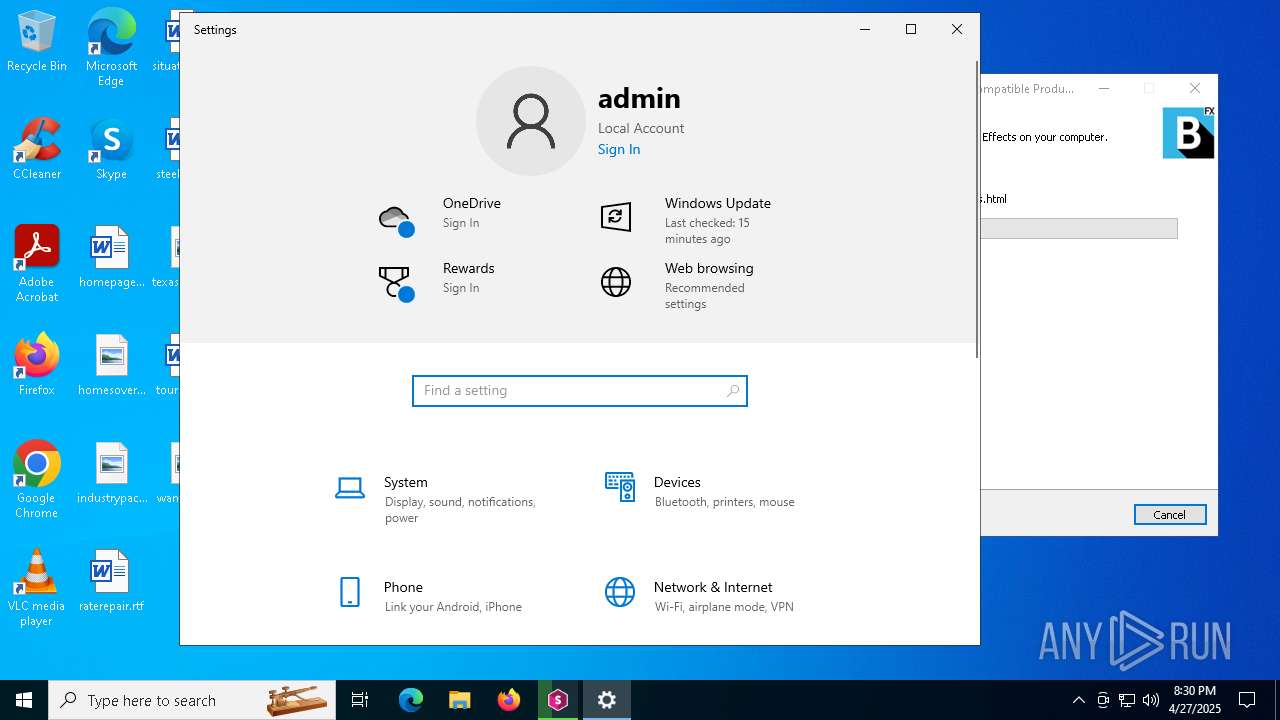Click the taskbar search box
The image size is (1280, 720).
tap(193, 700)
